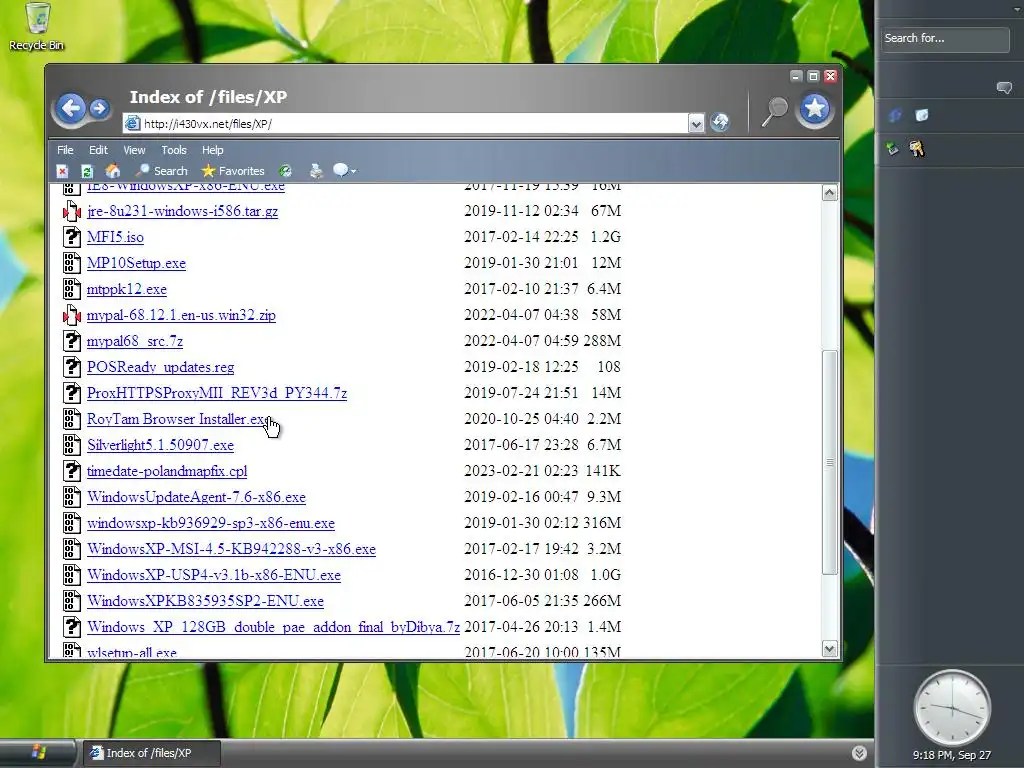This screenshot has height=768, width=1024.
Task: Open the address bar dropdown arrow
Action: 696,123
